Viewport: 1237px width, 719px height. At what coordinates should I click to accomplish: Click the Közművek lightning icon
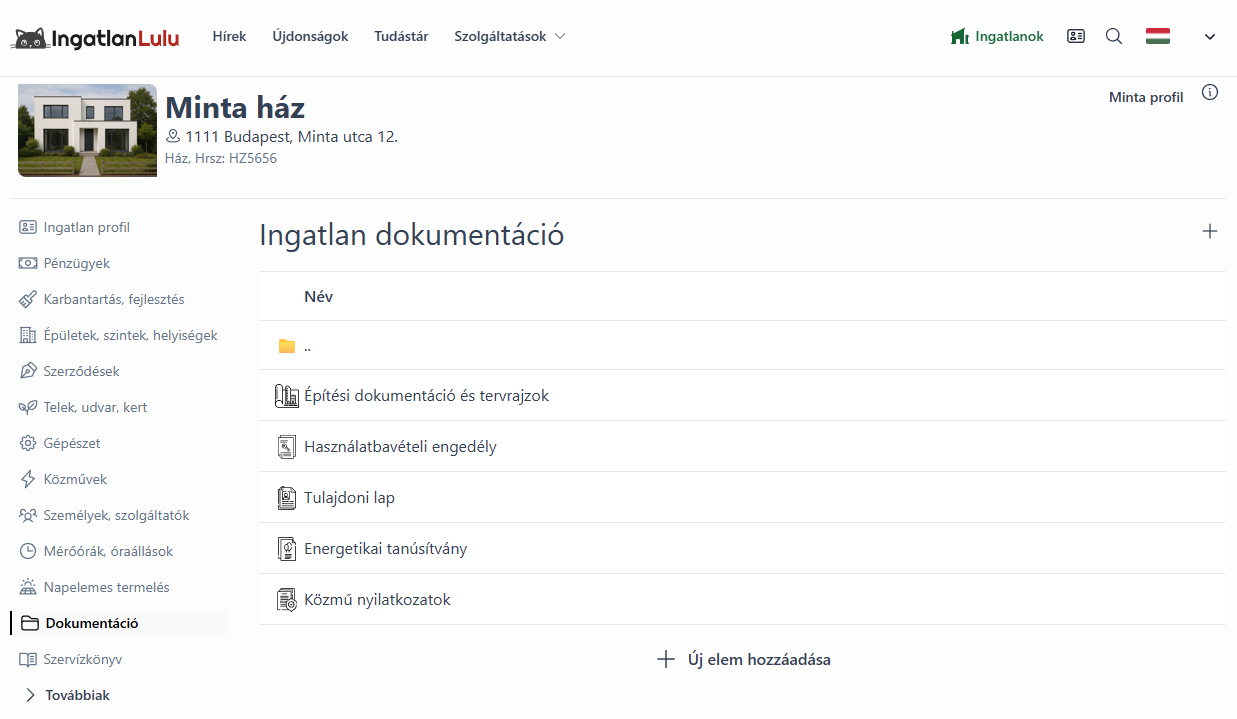pos(28,479)
